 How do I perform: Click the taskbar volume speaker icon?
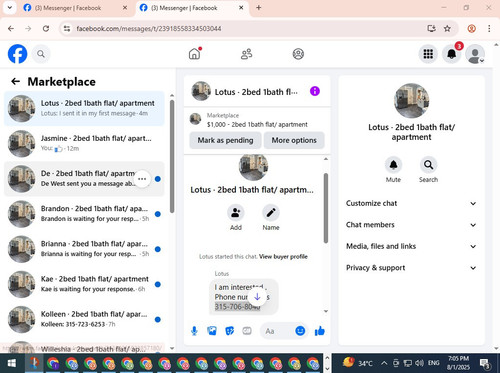419,363
